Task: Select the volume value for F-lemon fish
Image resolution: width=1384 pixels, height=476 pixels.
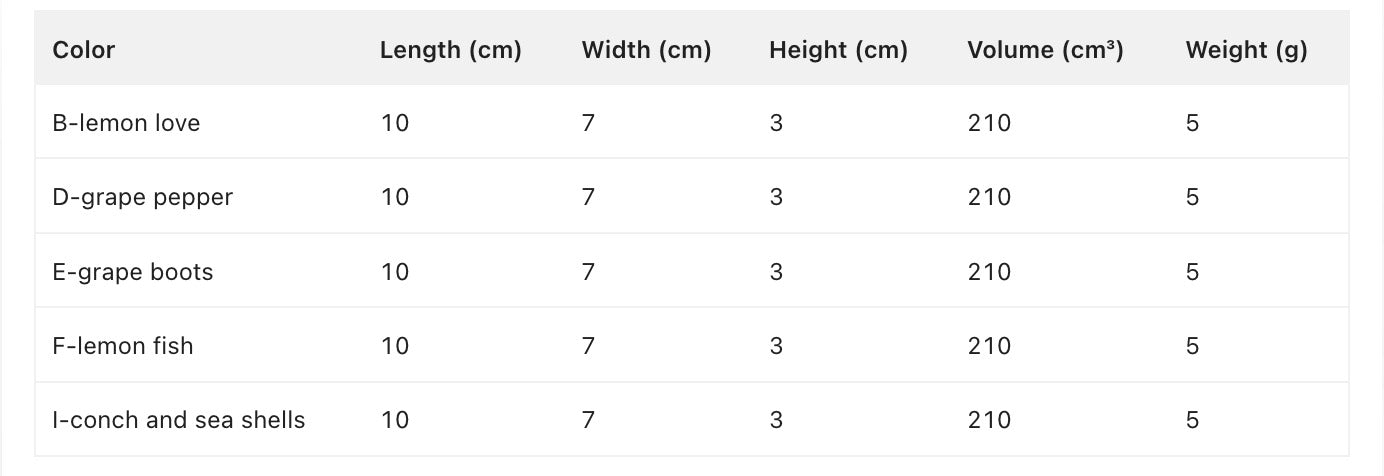Action: 989,346
